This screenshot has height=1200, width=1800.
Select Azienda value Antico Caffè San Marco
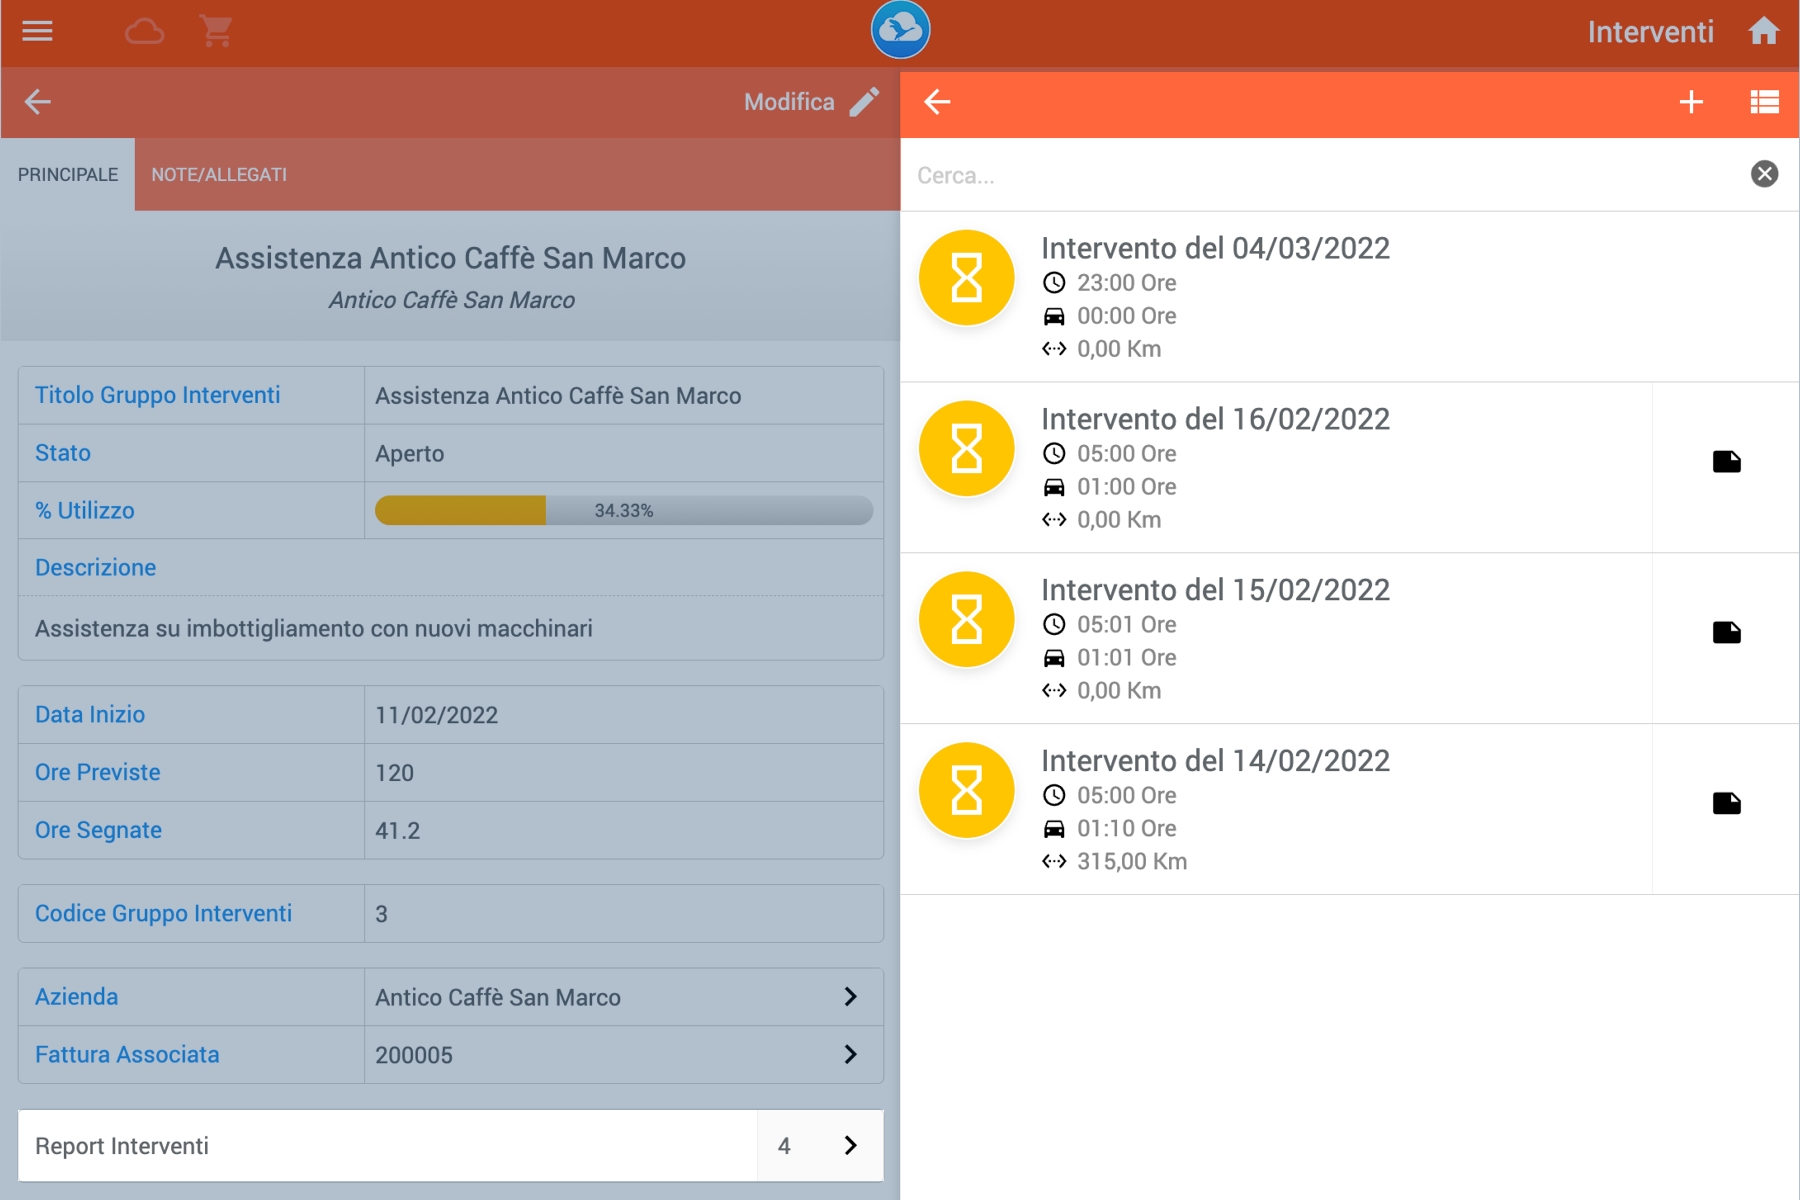tap(498, 998)
